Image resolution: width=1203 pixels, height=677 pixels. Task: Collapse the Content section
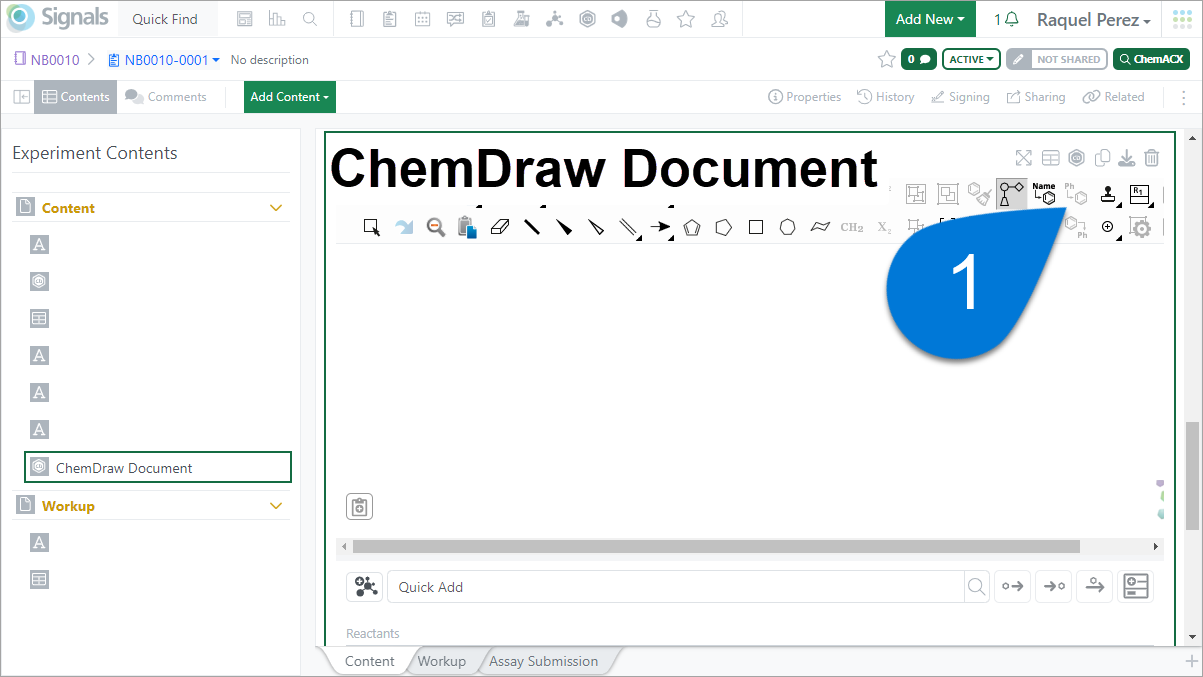pos(277,208)
